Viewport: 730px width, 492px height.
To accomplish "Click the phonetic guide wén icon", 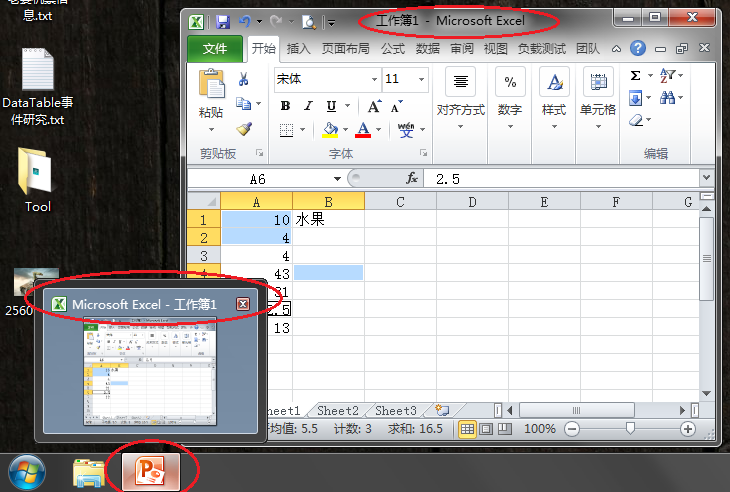I will pos(406,130).
